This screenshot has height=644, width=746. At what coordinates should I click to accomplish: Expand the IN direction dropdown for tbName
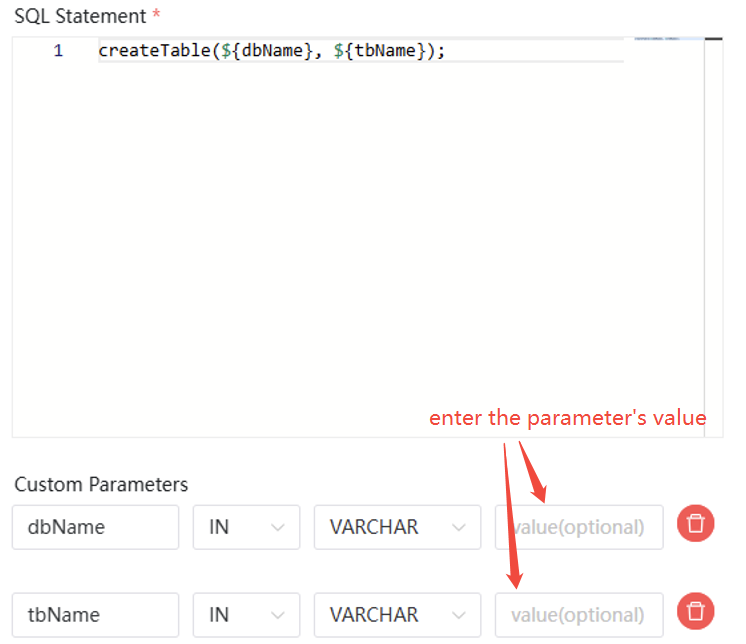tap(246, 615)
